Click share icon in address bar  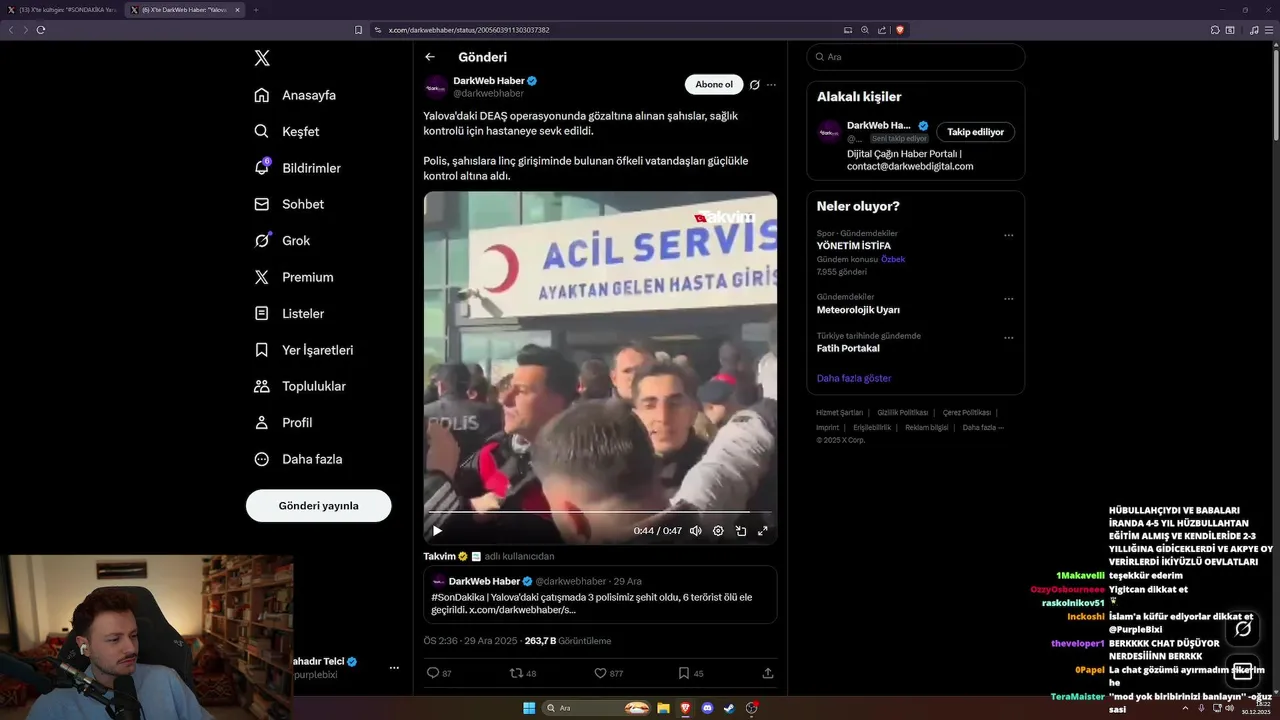pos(882,30)
